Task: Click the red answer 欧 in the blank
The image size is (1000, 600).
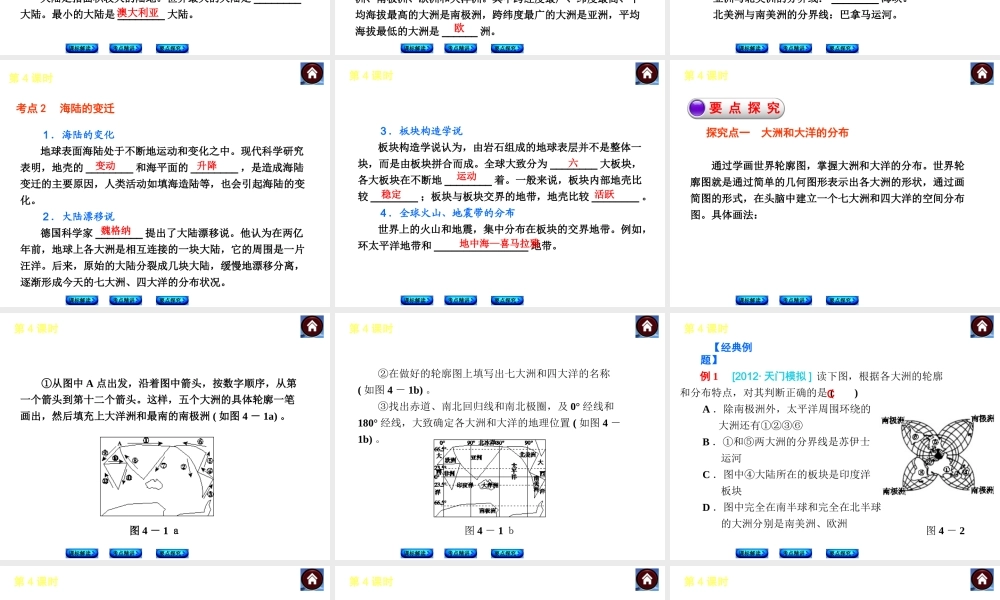Action: click(459, 28)
